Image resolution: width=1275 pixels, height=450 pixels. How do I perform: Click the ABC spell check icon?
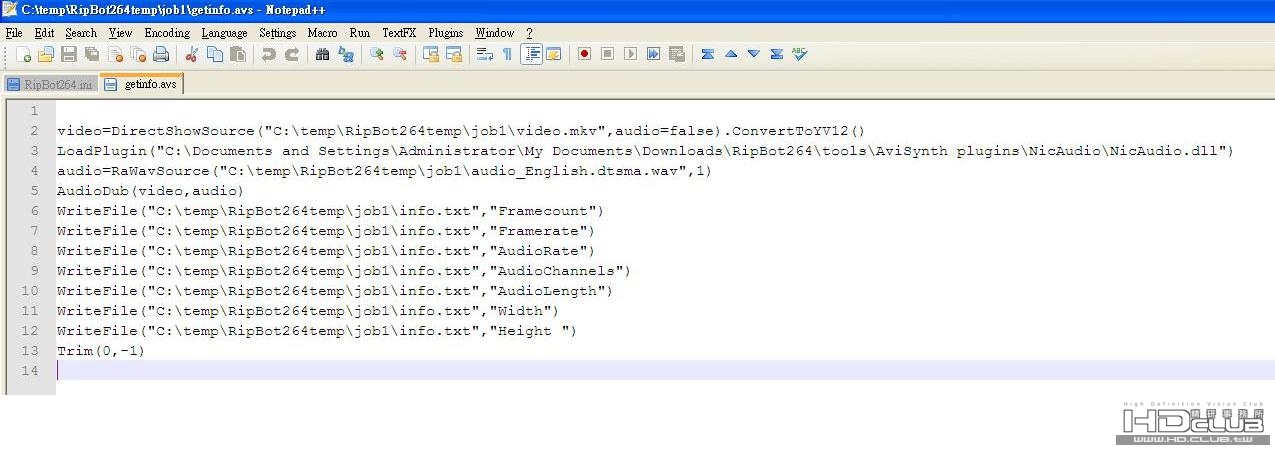pyautogui.click(x=799, y=54)
